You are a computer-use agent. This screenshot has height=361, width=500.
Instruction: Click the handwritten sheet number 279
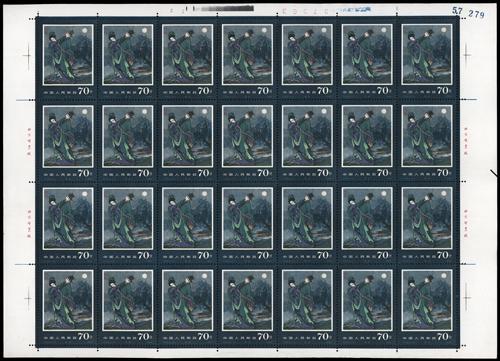tap(476, 14)
